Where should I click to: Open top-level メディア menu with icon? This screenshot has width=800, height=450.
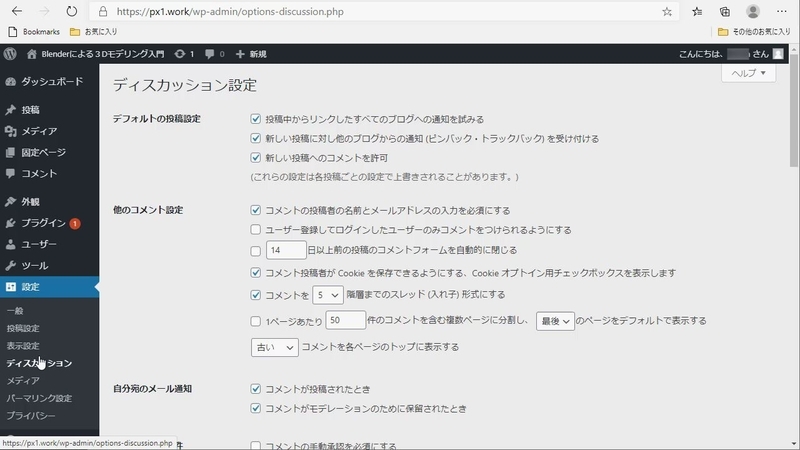coord(49,131)
